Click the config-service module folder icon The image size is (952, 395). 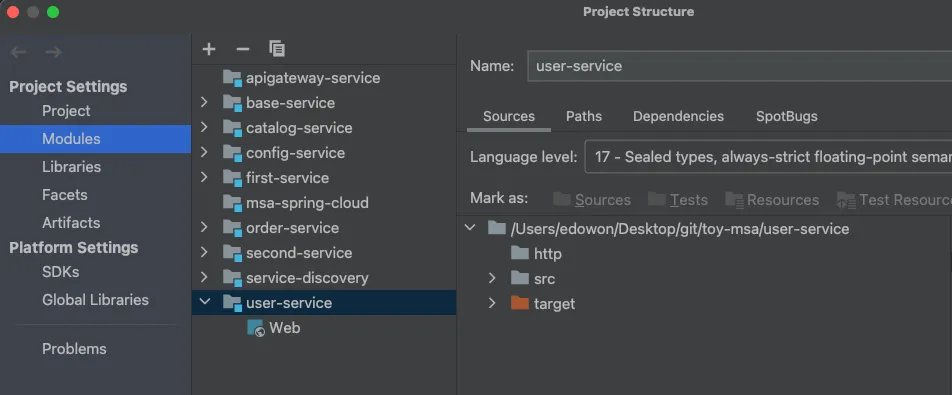click(x=232, y=152)
